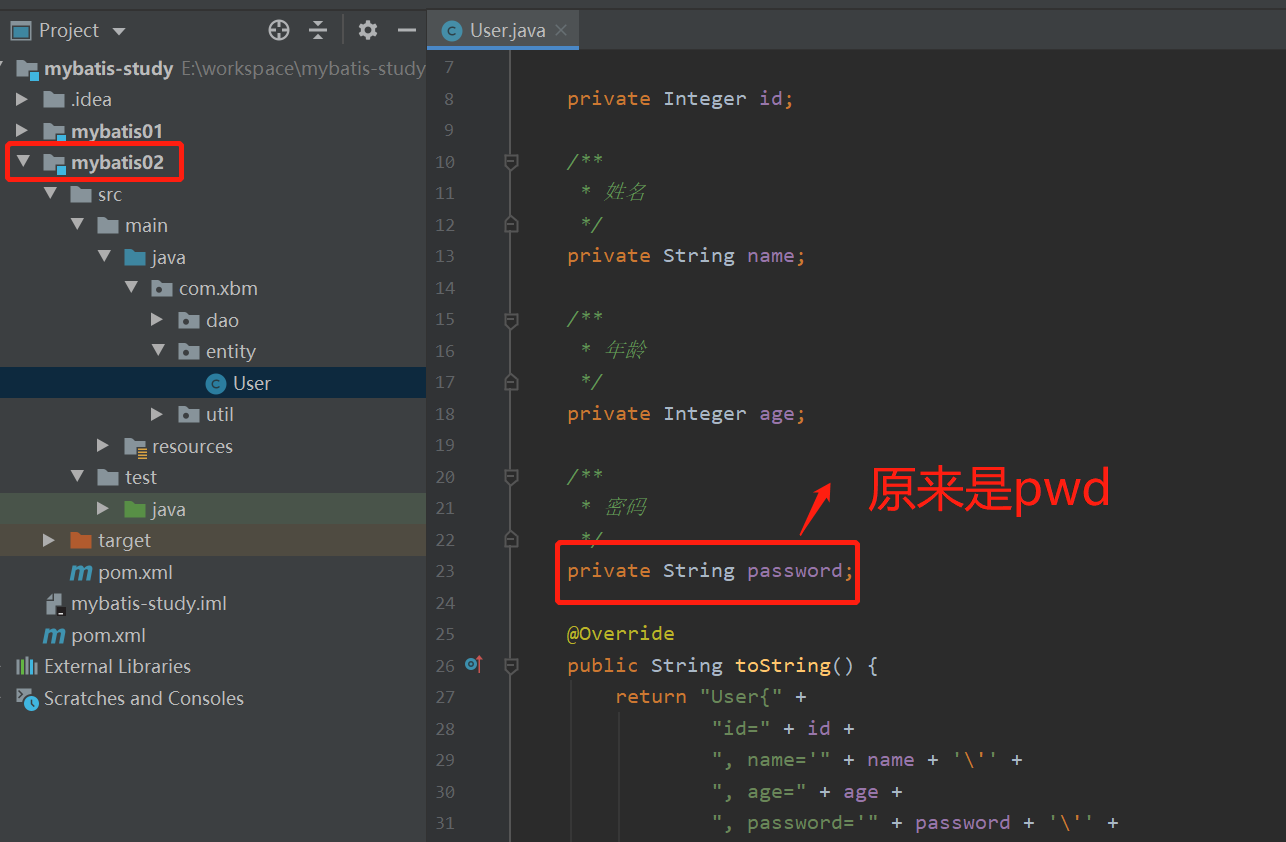The height and width of the screenshot is (842, 1286).
Task: Expand the dao package
Action: (x=157, y=320)
